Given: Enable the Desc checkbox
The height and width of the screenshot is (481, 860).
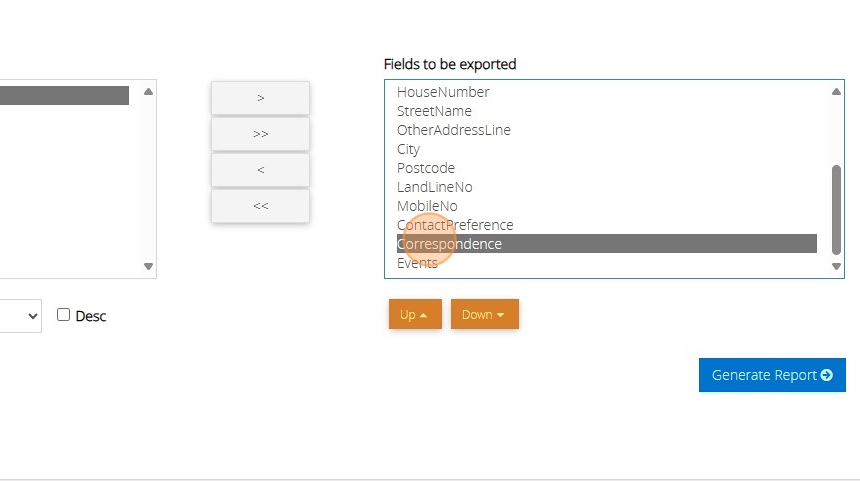Looking at the screenshot, I should pos(64,315).
